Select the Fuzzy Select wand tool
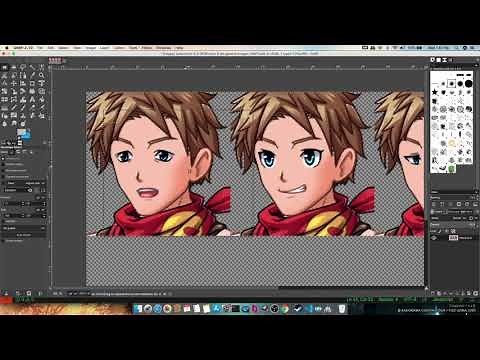The height and width of the screenshot is (360, 480). pyautogui.click(x=32, y=67)
